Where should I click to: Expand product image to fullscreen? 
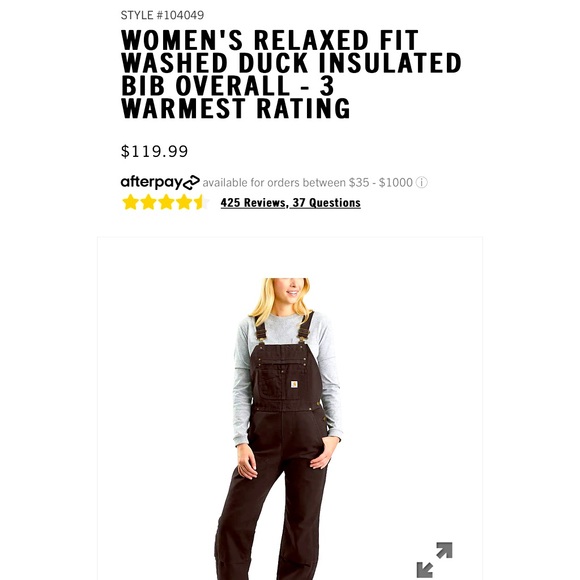434,560
